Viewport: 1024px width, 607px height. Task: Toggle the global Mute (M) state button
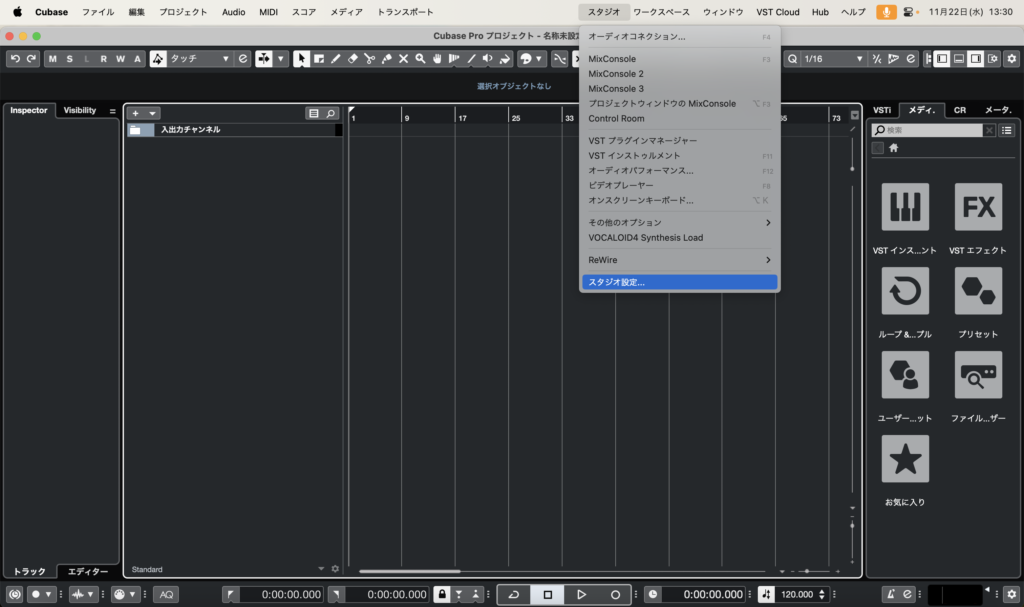(x=52, y=59)
